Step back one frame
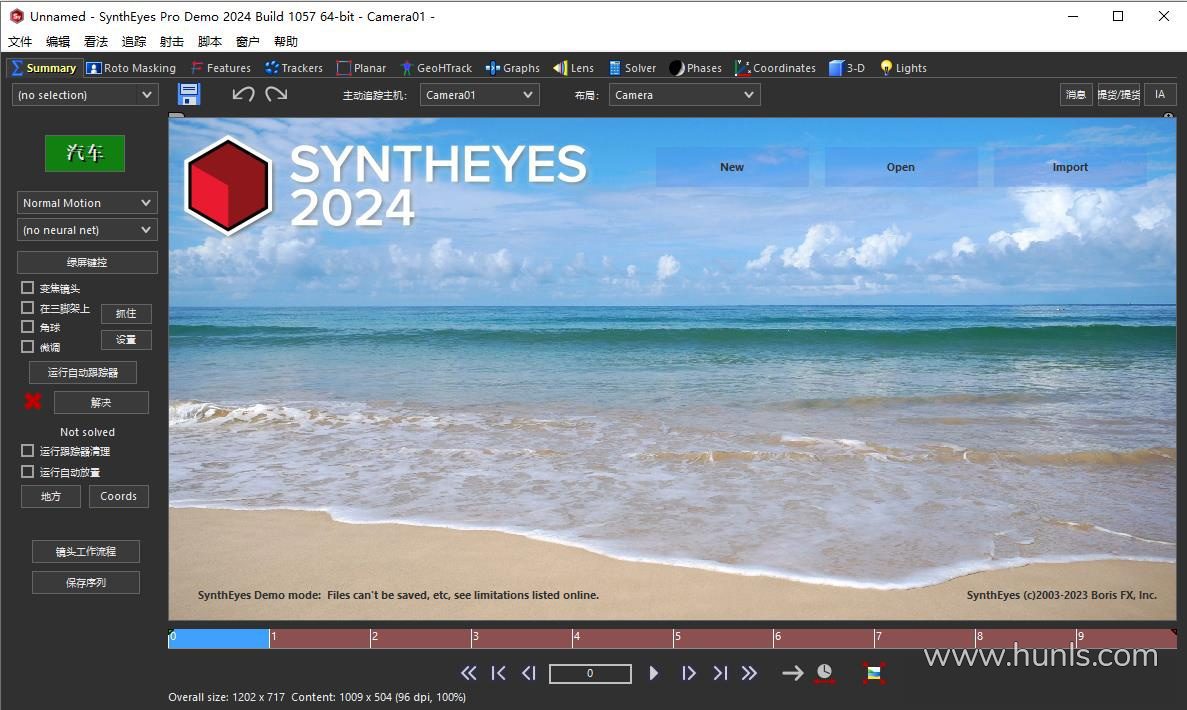1187x710 pixels. tap(528, 673)
